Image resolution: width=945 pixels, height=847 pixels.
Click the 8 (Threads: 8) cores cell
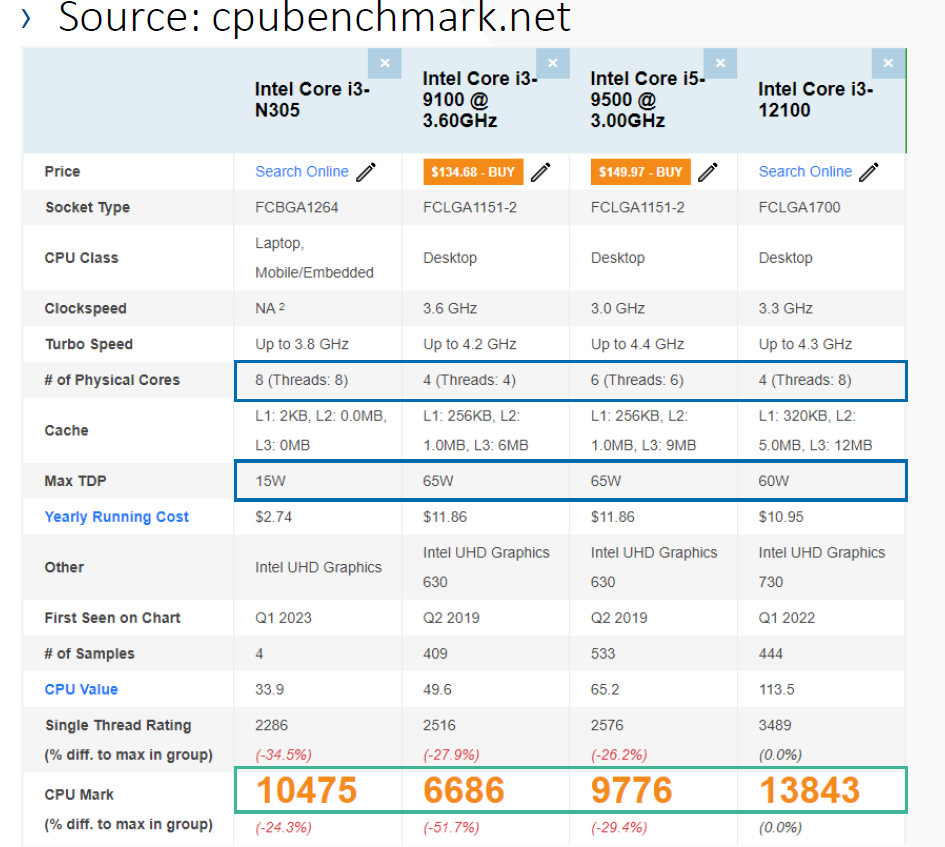[301, 380]
